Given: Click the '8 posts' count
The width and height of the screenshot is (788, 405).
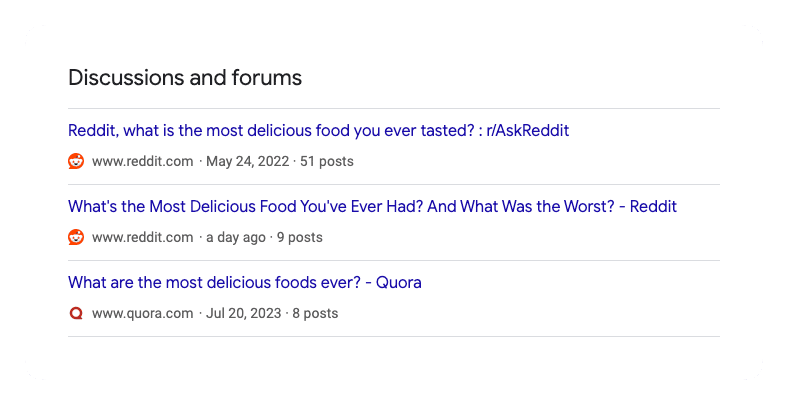Looking at the screenshot, I should [315, 313].
